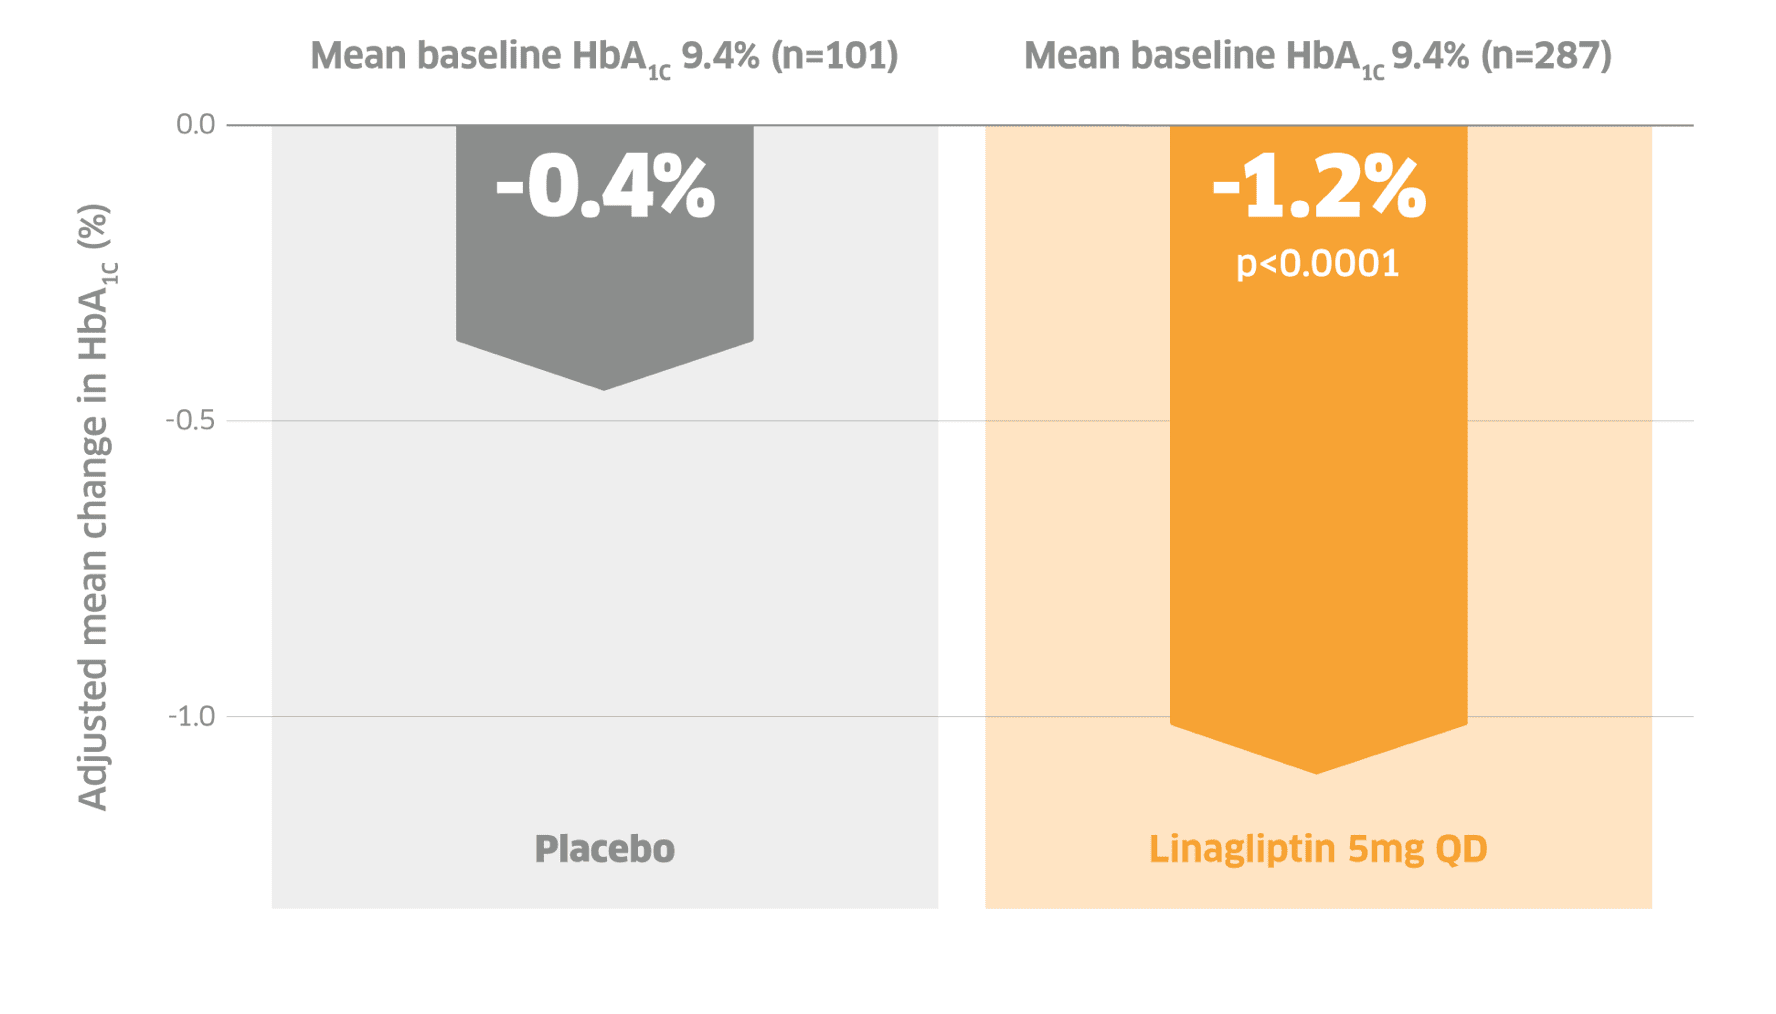Select the -0.4% value label
Screen dimensions: 1776x1014
(x=605, y=187)
